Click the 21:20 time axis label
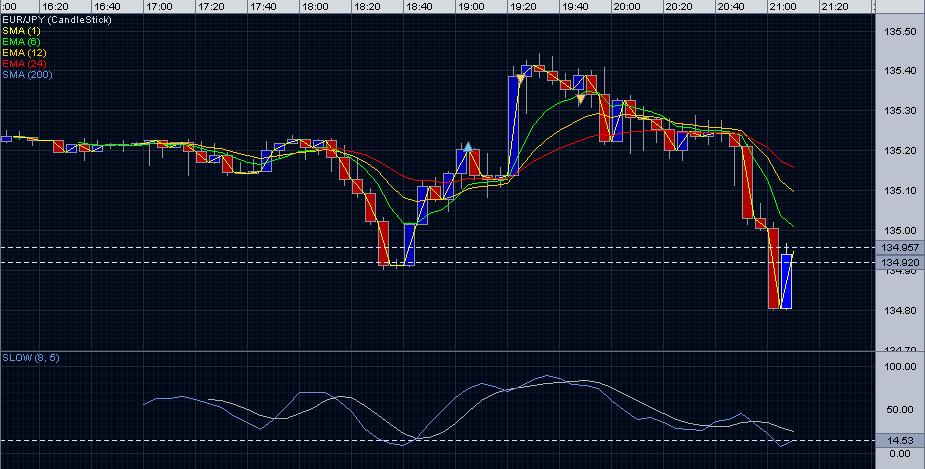The width and height of the screenshot is (925, 469). [835, 6]
